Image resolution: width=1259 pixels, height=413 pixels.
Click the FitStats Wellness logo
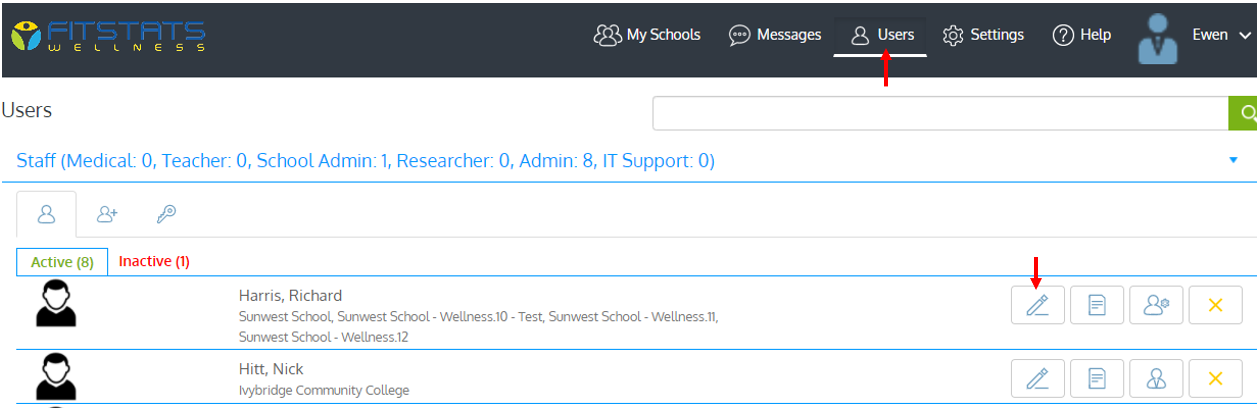coord(108,35)
